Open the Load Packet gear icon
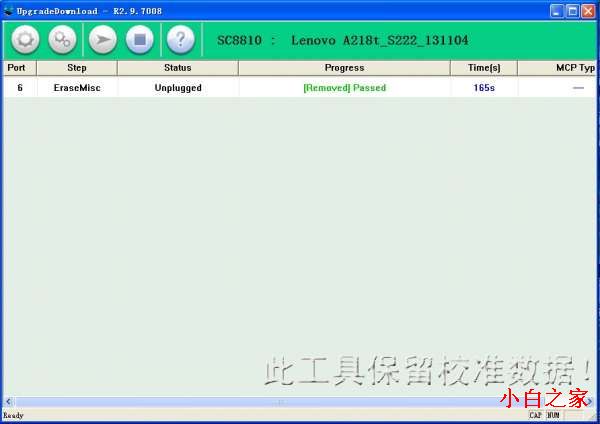The image size is (600, 424). click(x=25, y=39)
